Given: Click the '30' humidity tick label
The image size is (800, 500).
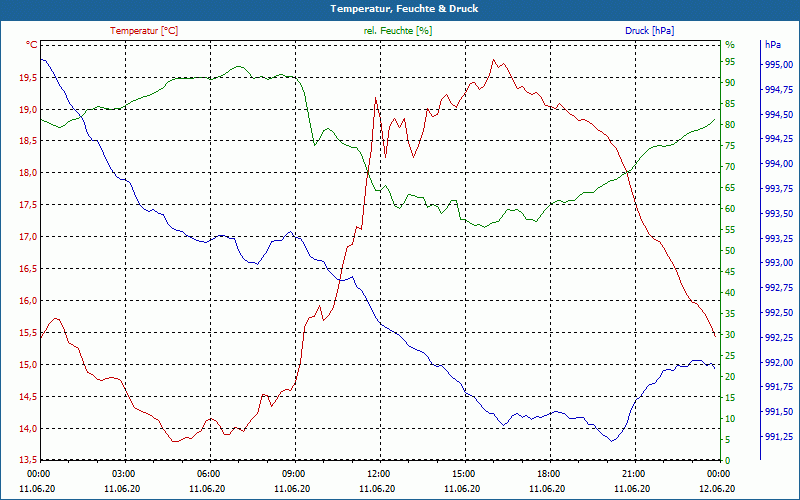Looking at the screenshot, I should coord(730,335).
